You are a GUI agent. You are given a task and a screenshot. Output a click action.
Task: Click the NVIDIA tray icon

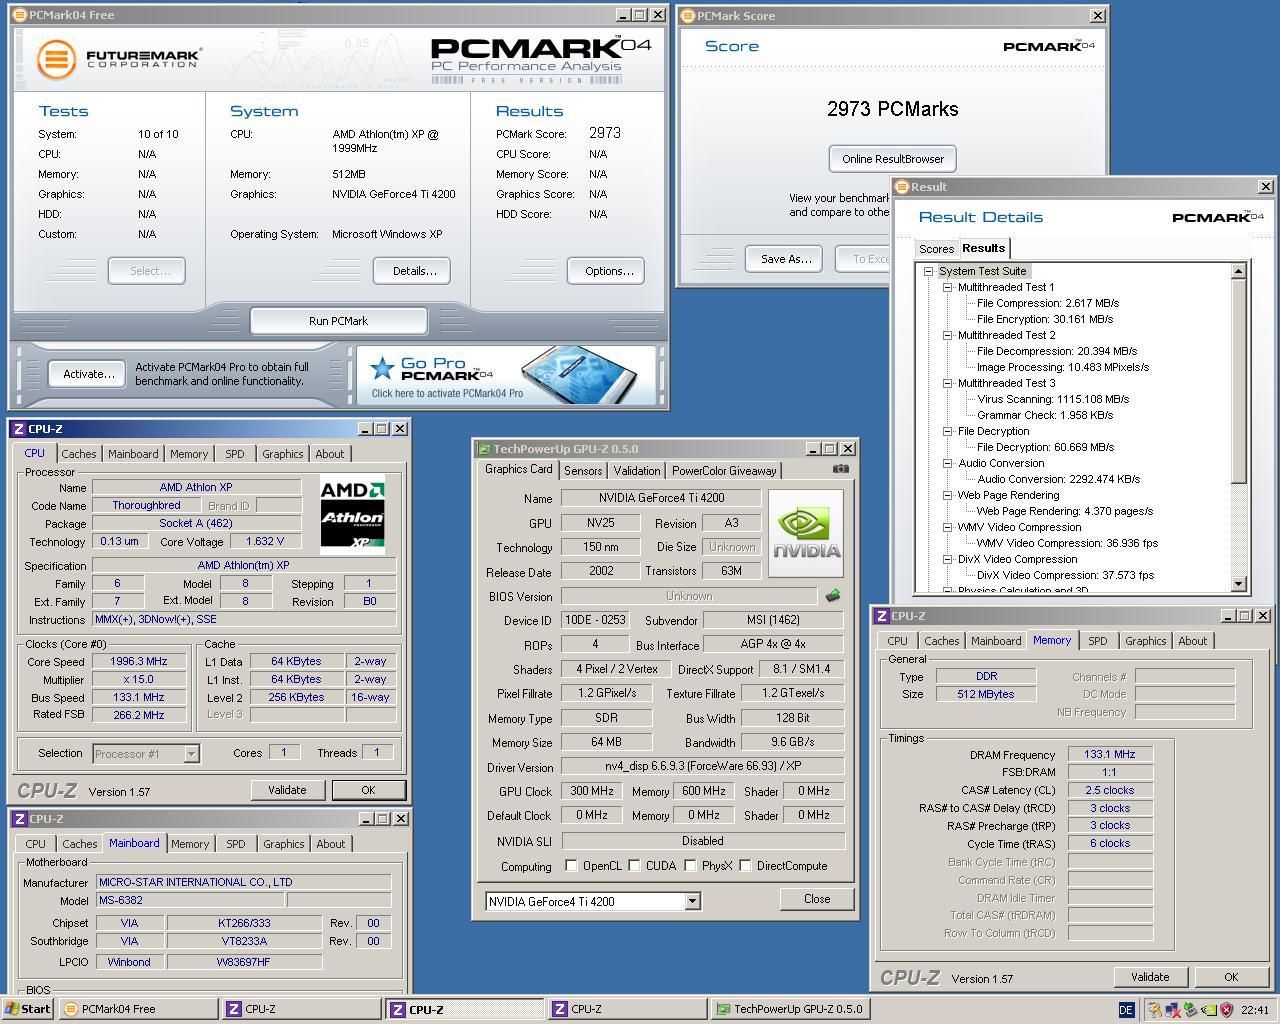(x=1208, y=1010)
